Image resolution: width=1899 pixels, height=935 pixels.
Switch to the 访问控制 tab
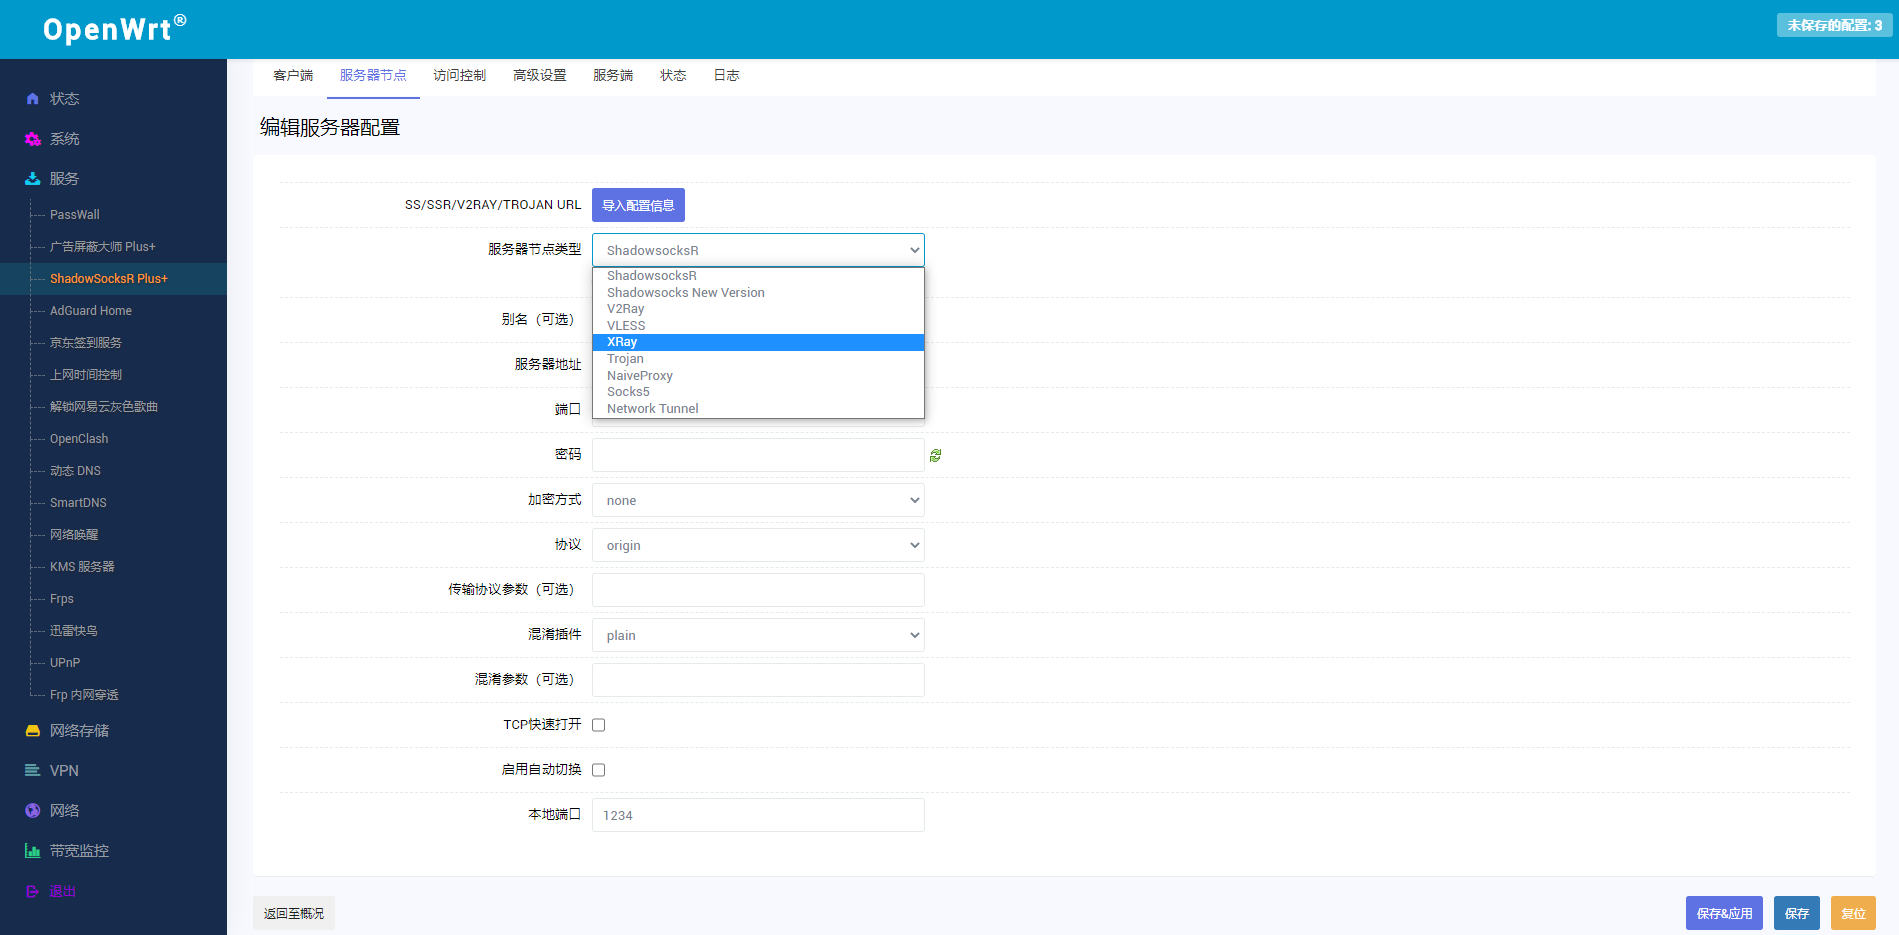pyautogui.click(x=460, y=76)
